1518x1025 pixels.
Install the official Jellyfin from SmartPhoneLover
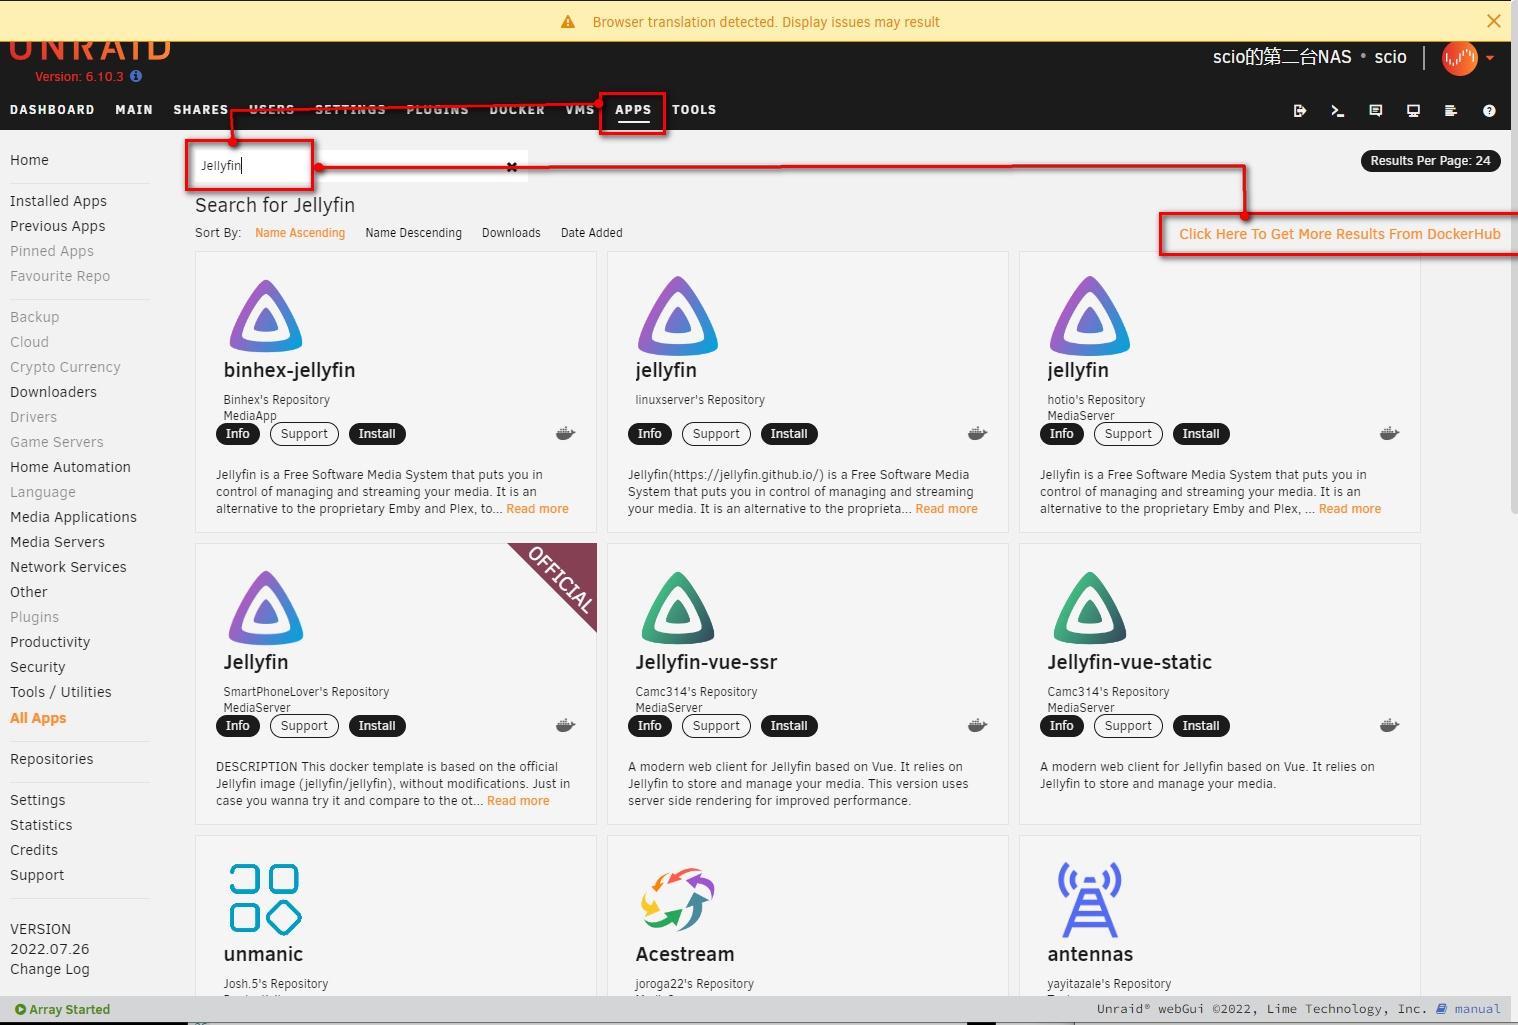point(377,726)
